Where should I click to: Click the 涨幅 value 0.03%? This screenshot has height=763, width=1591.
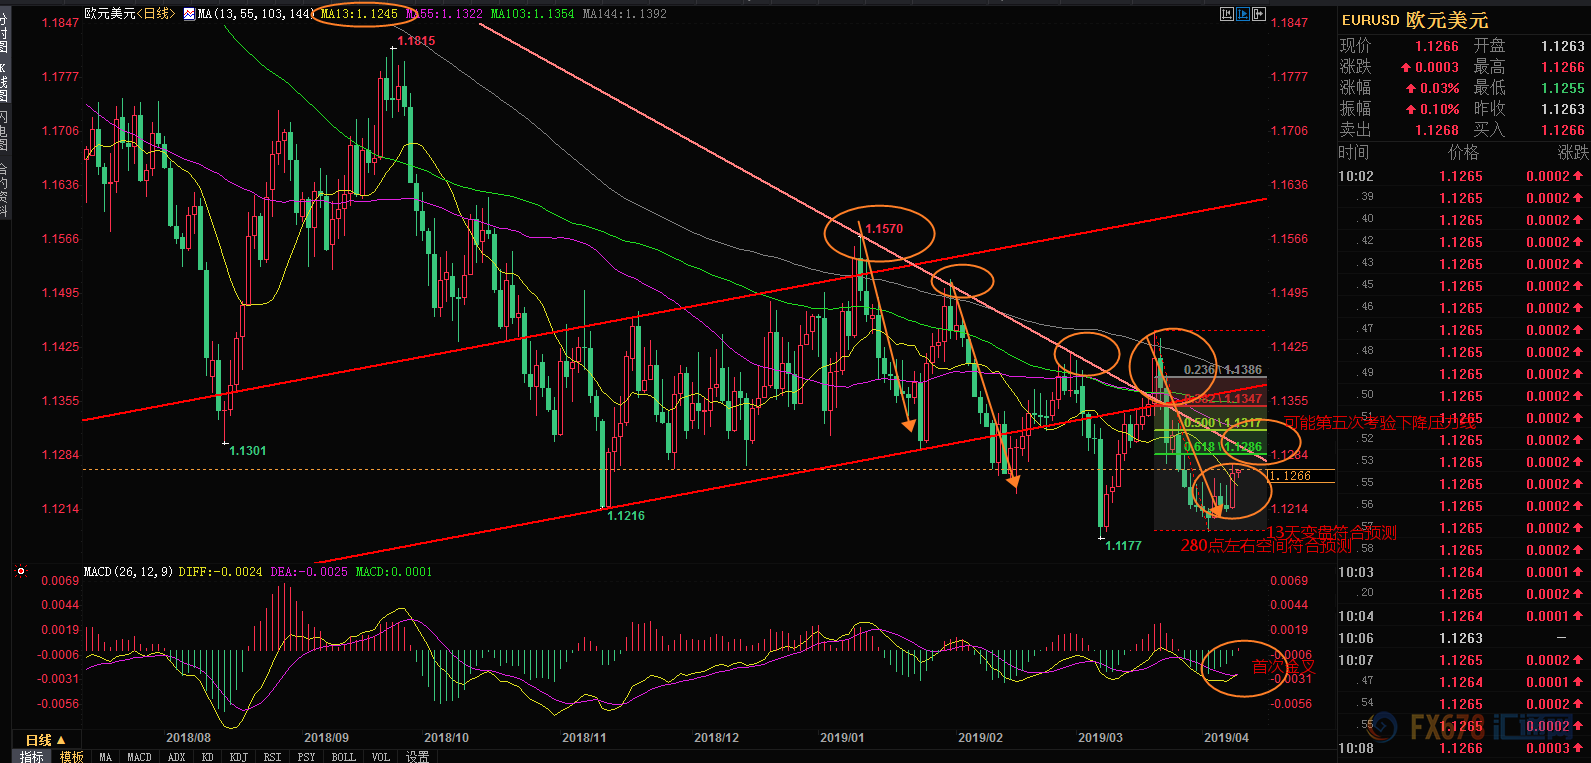pyautogui.click(x=1439, y=88)
